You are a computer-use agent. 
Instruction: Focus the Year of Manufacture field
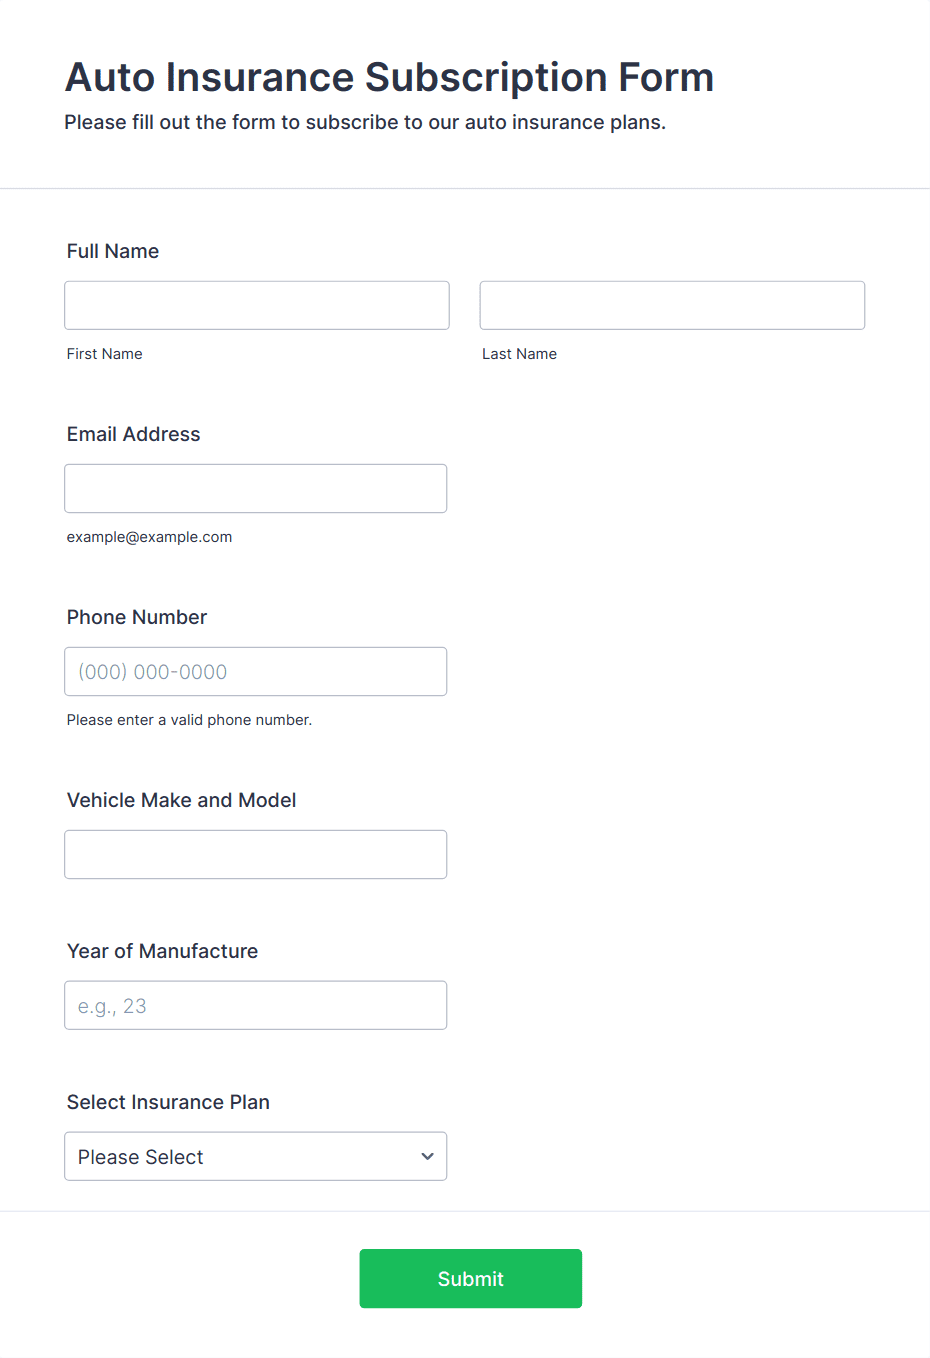256,1005
